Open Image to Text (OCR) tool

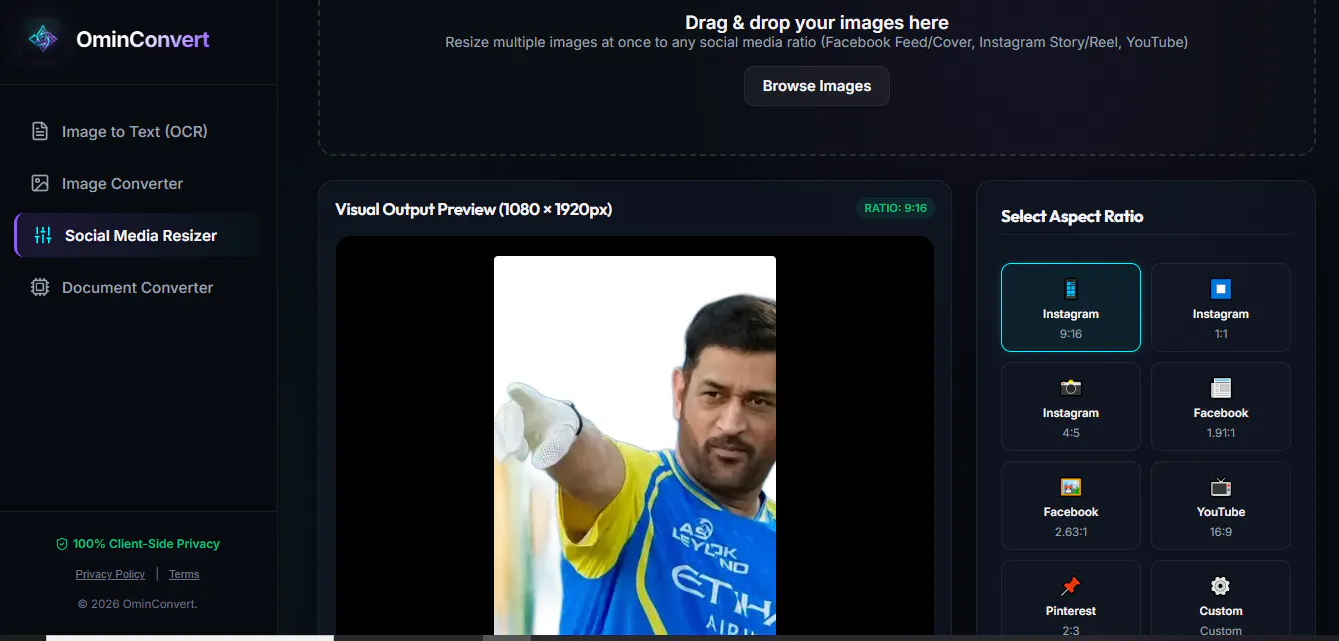[137, 131]
